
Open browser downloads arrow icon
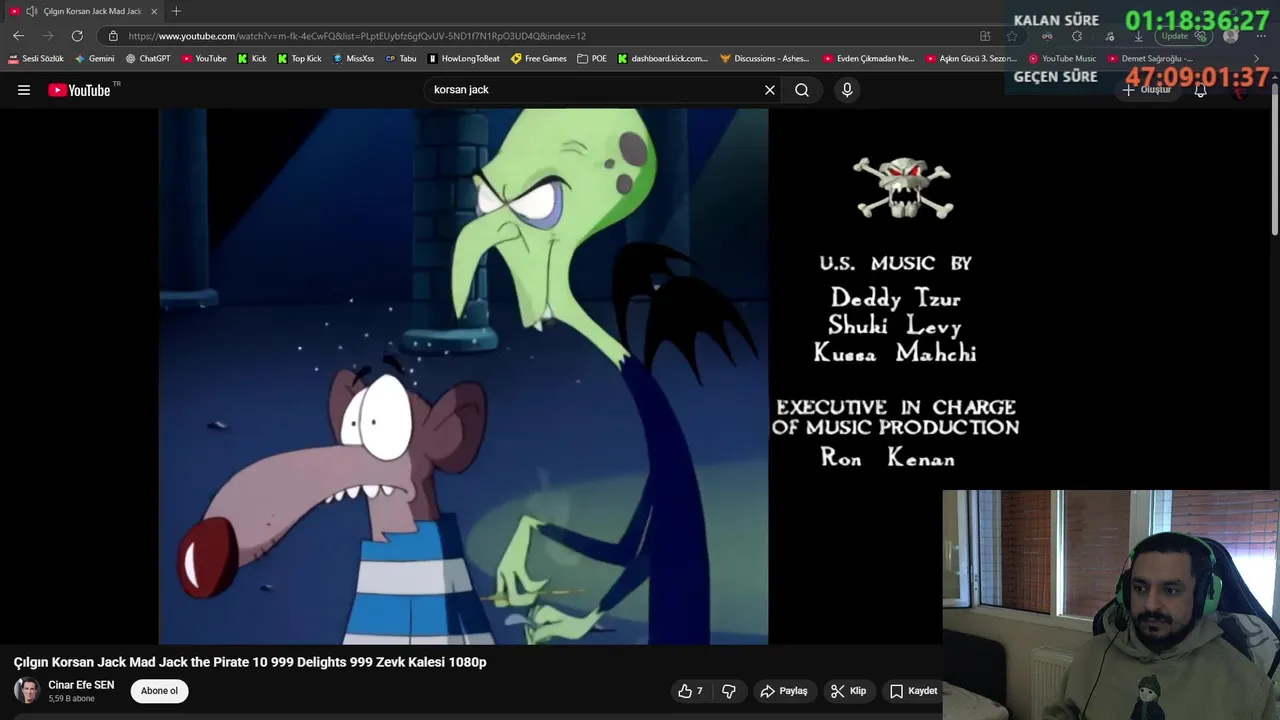click(1138, 36)
